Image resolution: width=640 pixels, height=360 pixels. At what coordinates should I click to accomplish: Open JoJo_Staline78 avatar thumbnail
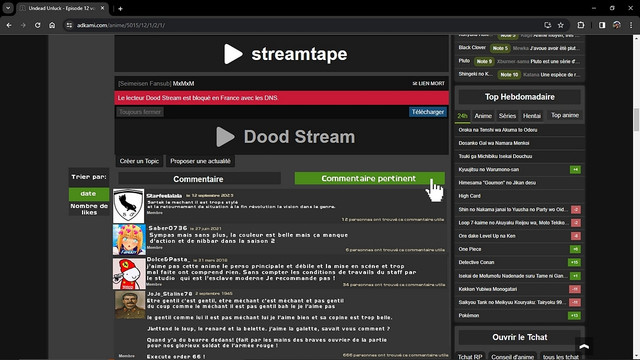click(x=130, y=304)
